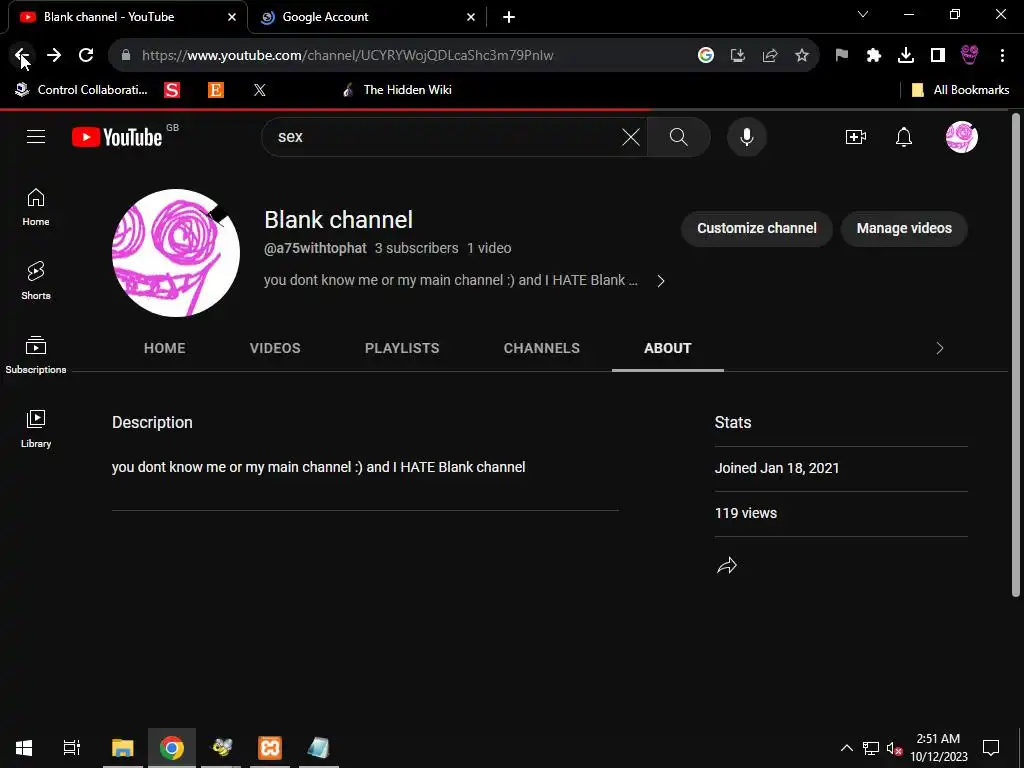Open the Chrome extensions puzzle icon

(874, 56)
